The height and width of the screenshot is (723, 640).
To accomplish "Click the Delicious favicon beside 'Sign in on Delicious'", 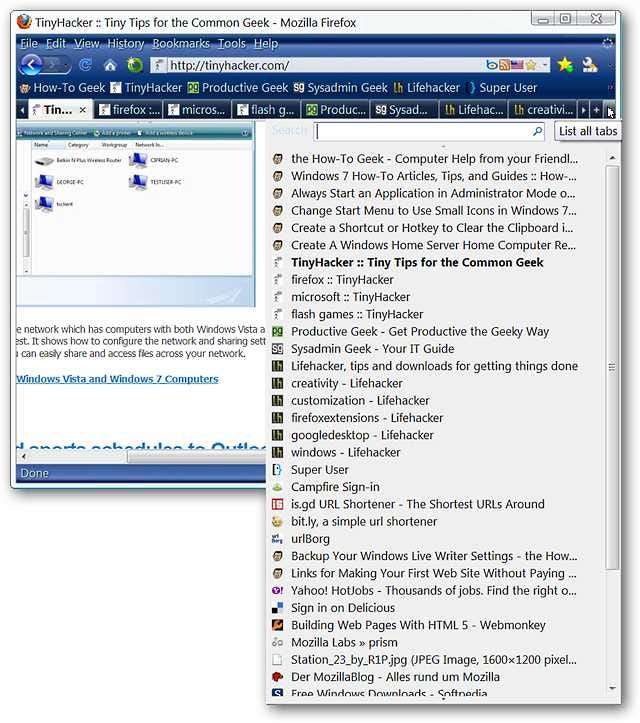I will (278, 608).
